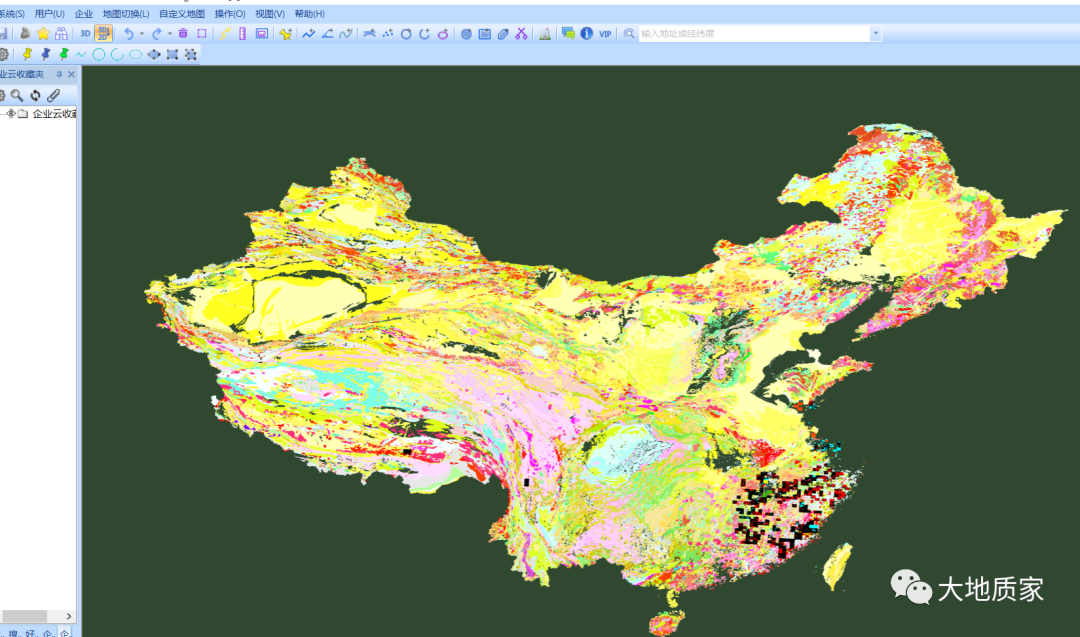This screenshot has height=637, width=1080.
Task: Select the add arc tool icon
Action: (x=424, y=33)
